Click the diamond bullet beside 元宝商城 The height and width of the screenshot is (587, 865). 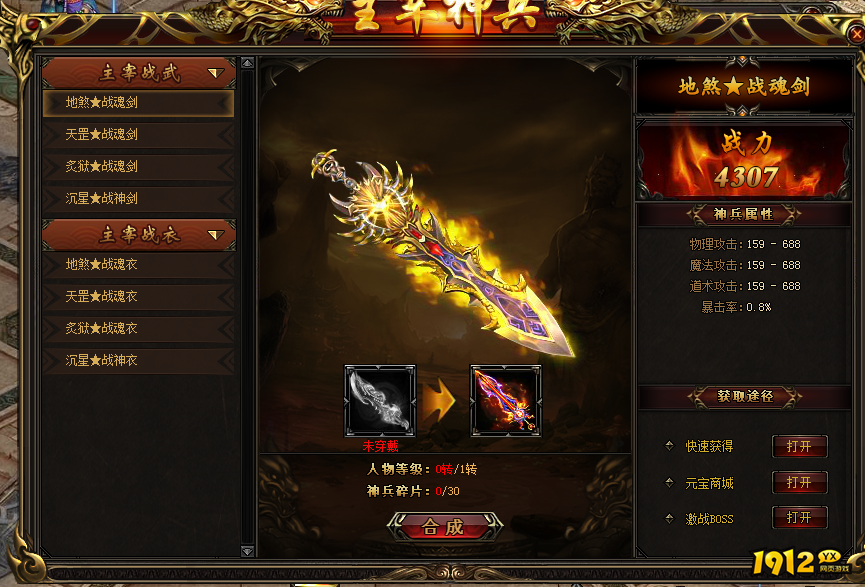pyautogui.click(x=669, y=483)
